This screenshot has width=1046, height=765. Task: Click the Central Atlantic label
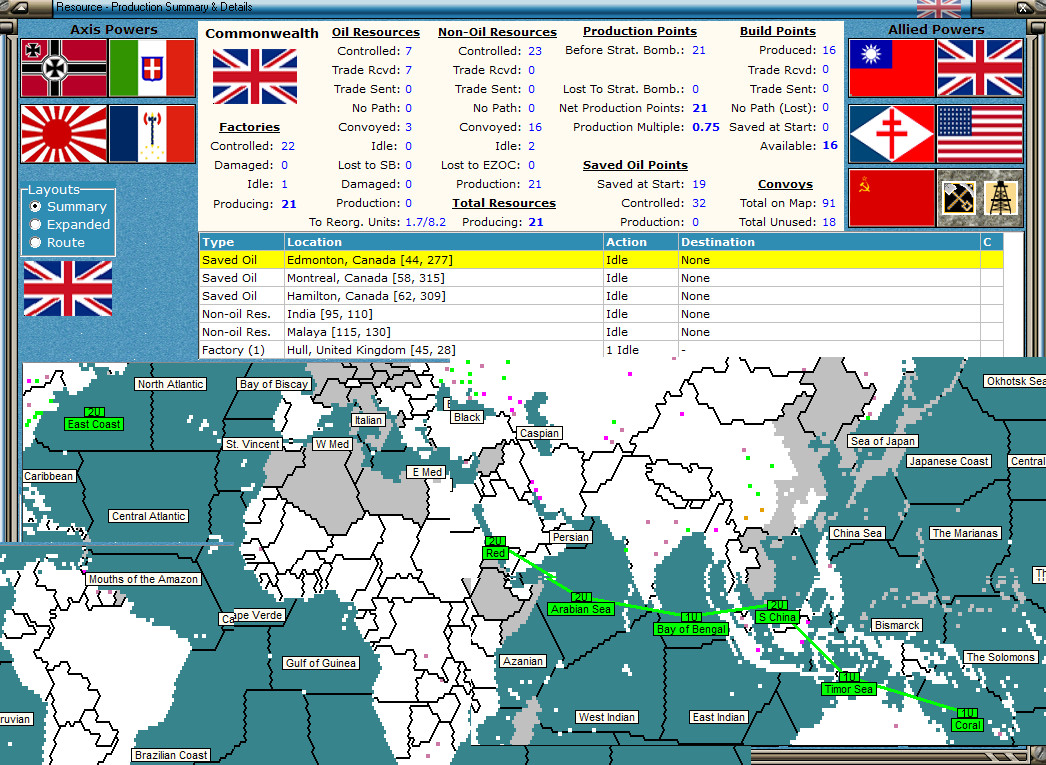tap(149, 516)
